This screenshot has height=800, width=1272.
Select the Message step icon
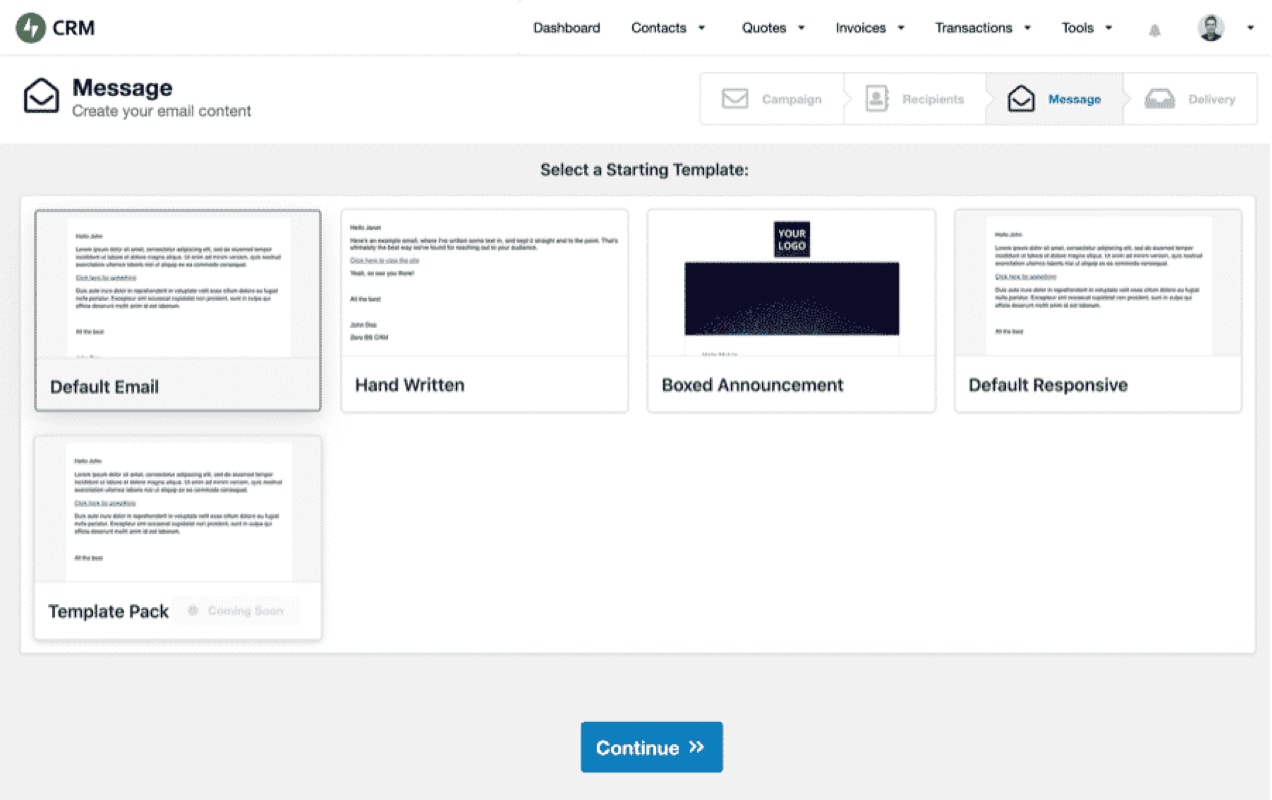click(x=1020, y=99)
